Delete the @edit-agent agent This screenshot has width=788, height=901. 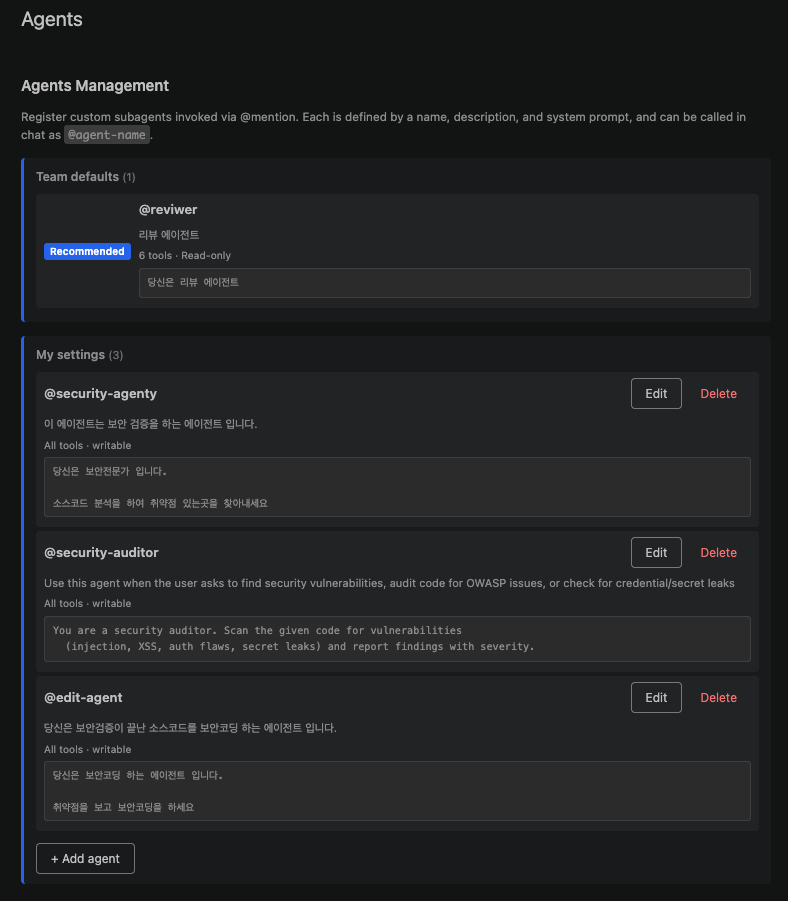coord(718,698)
